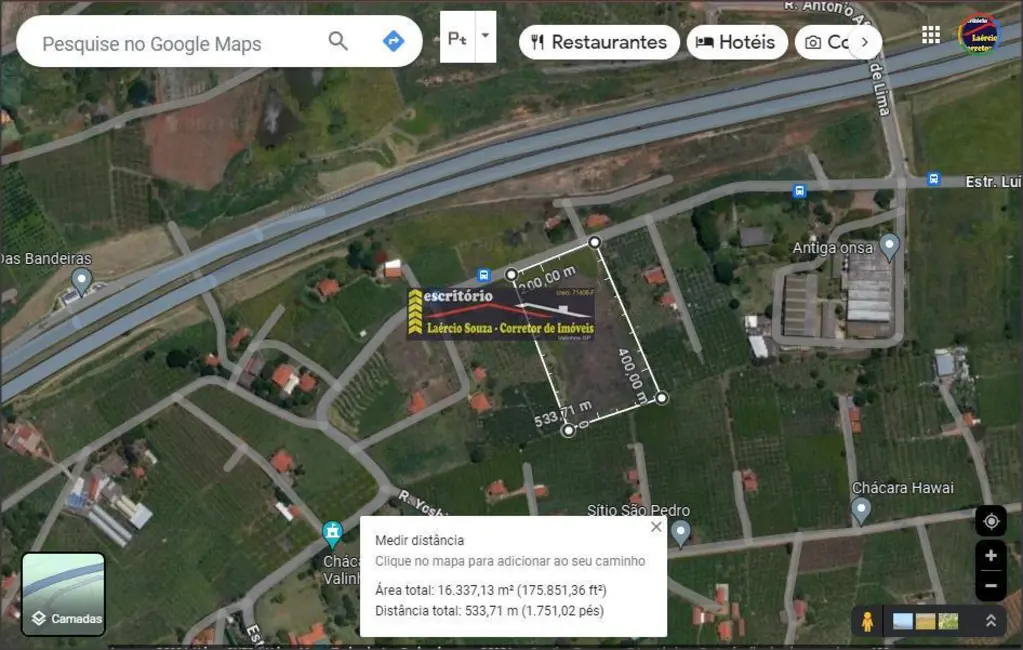Close the Medir distância panel
1023x650 pixels.
[656, 526]
